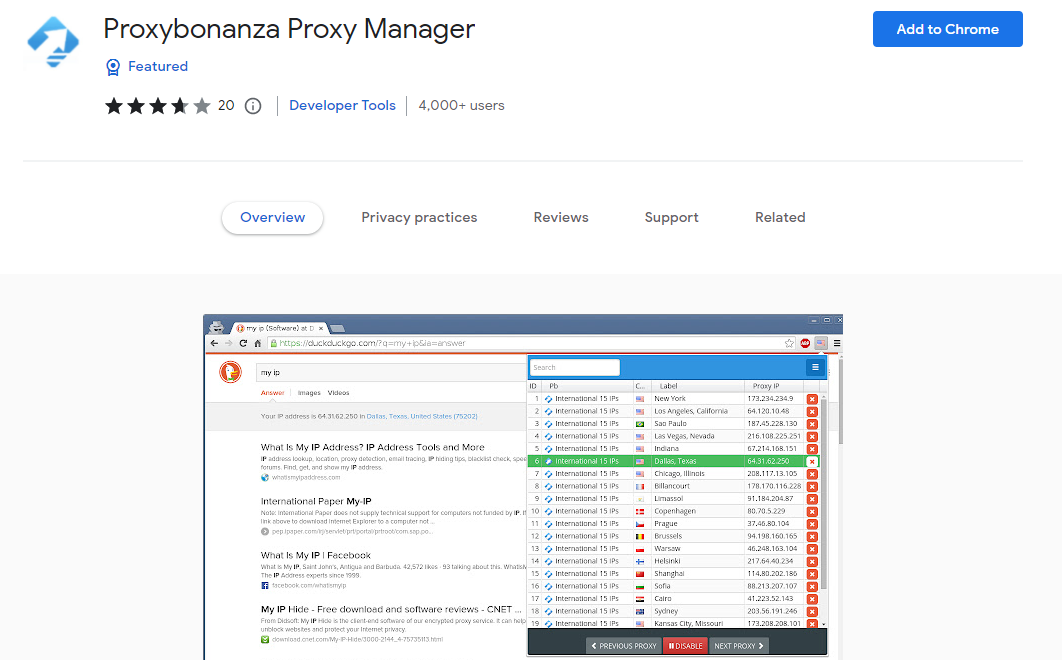Remove the Limassol proxy entry

pos(812,499)
